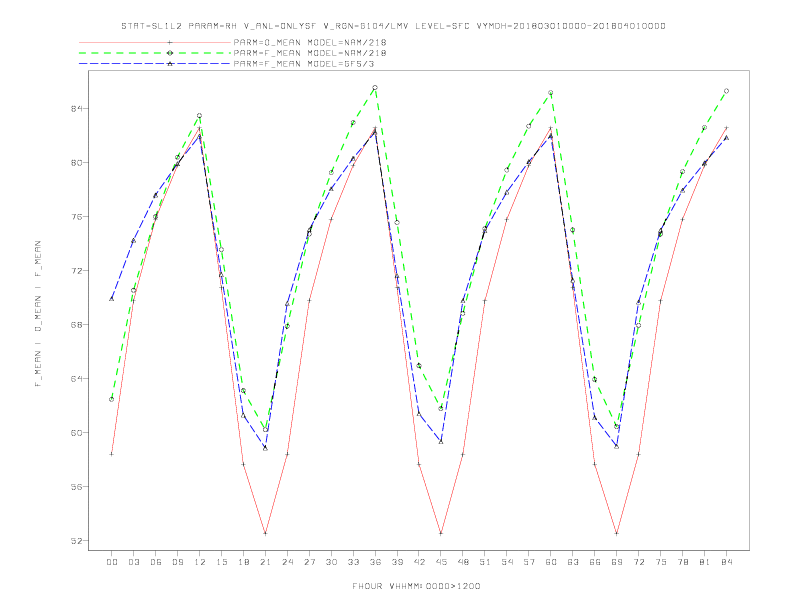
Task: Click x-axis forecast hour label 72
Action: point(638,562)
